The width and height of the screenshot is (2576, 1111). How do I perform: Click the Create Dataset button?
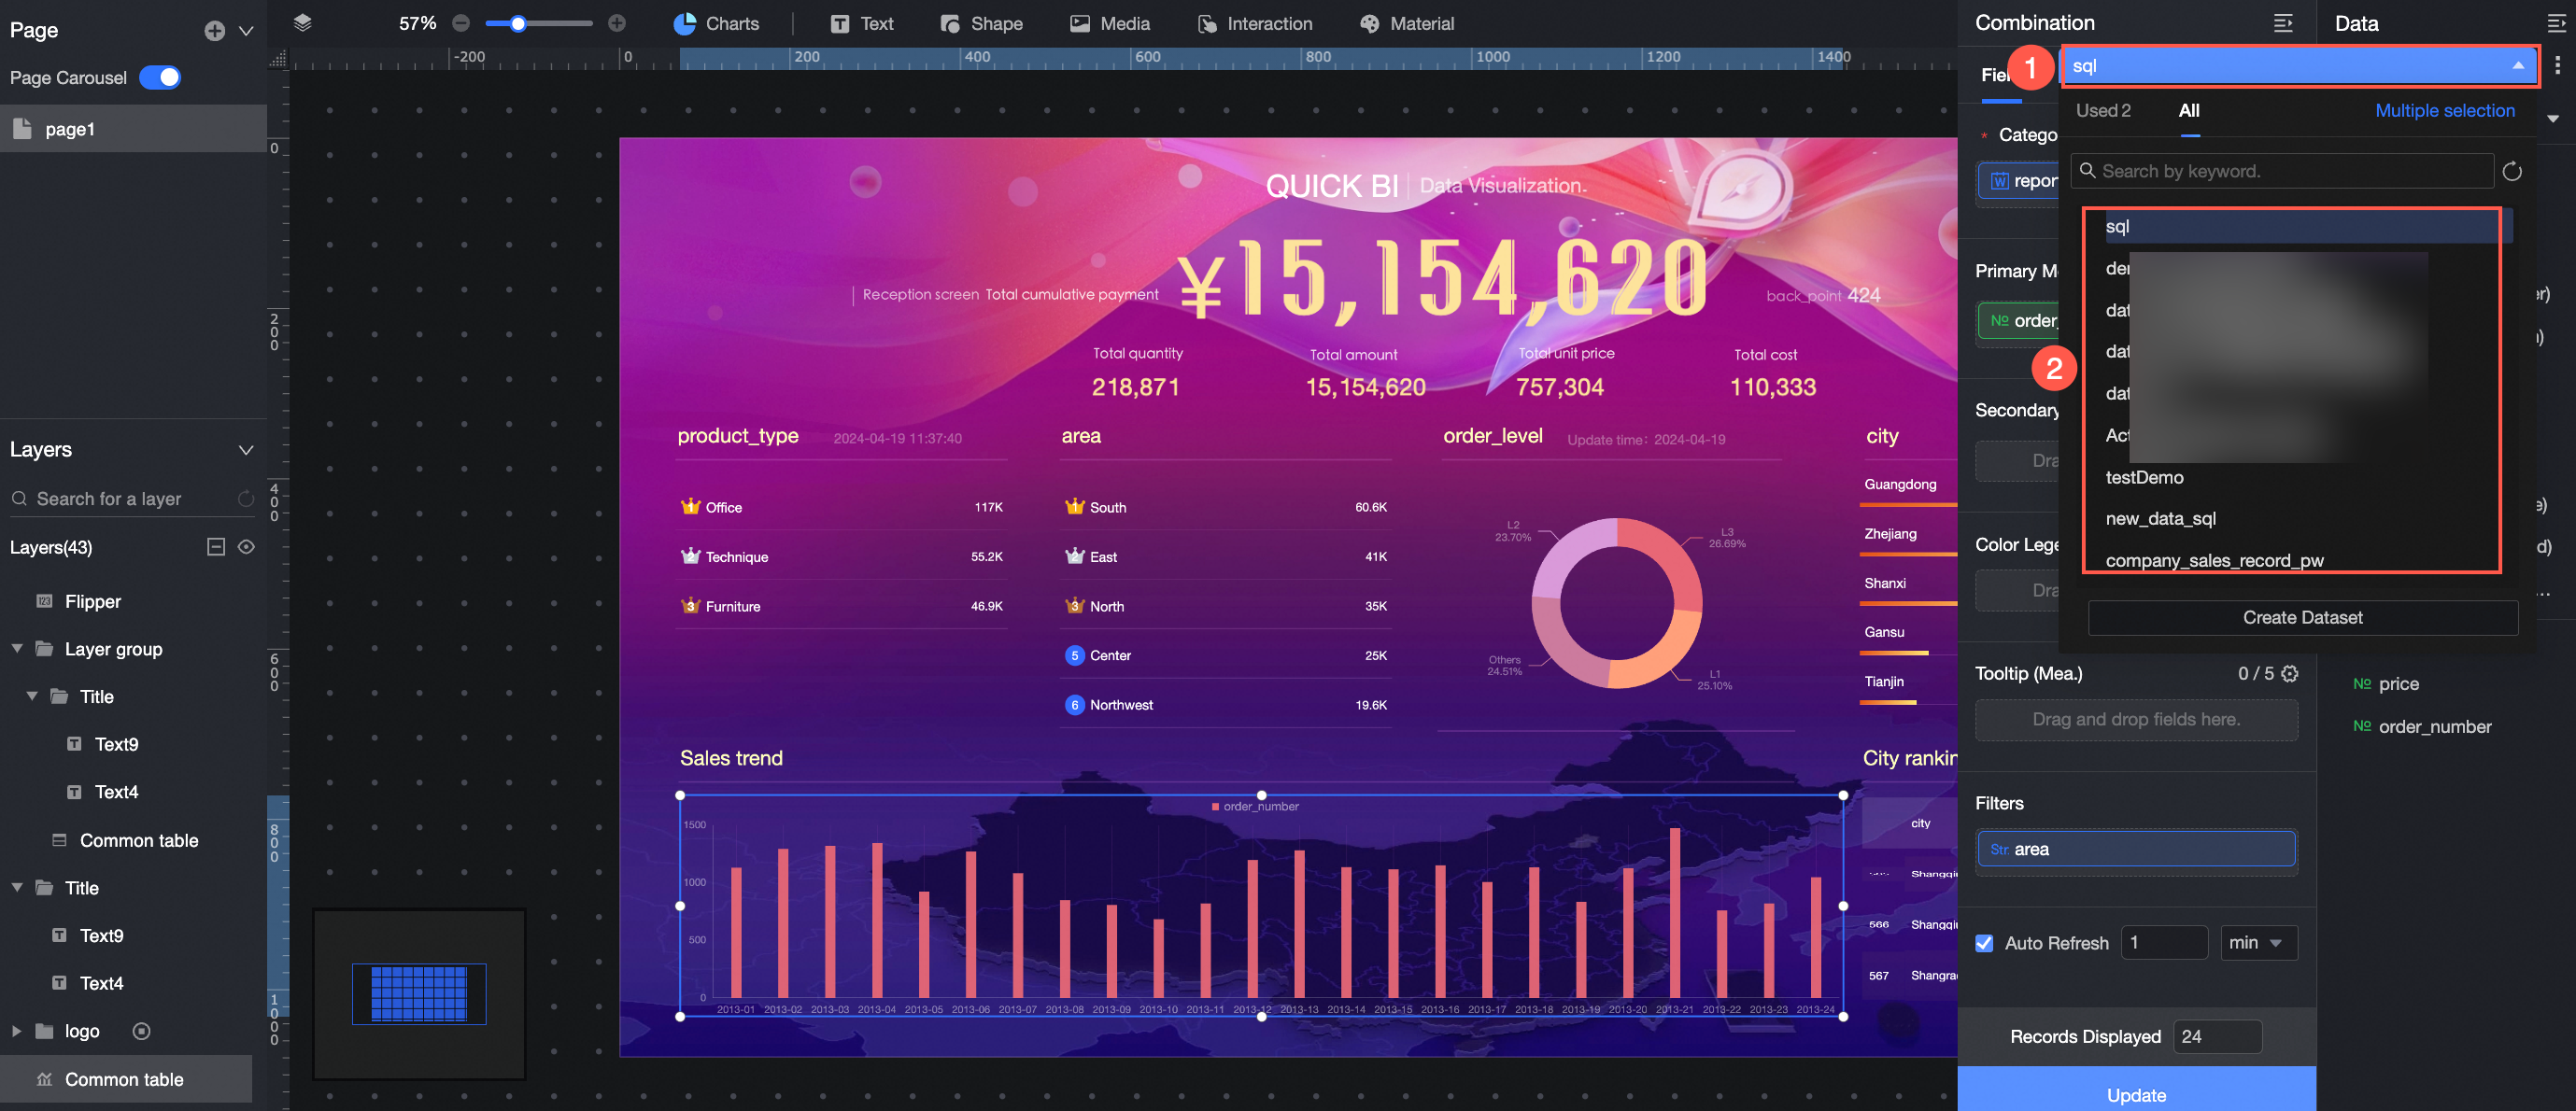pyautogui.click(x=2302, y=618)
